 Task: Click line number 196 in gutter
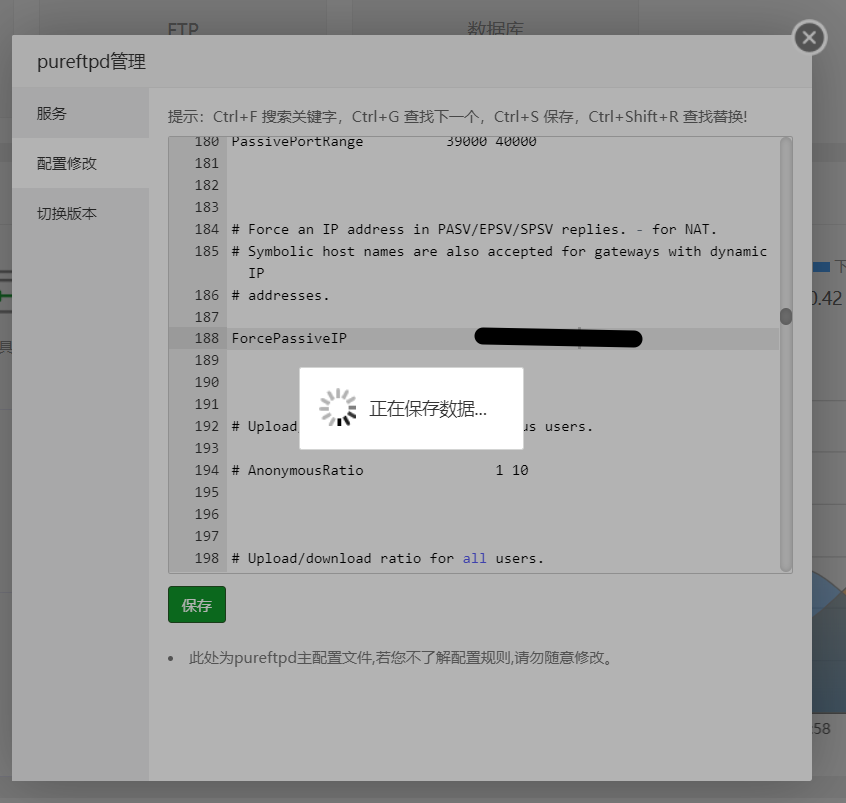(x=207, y=514)
